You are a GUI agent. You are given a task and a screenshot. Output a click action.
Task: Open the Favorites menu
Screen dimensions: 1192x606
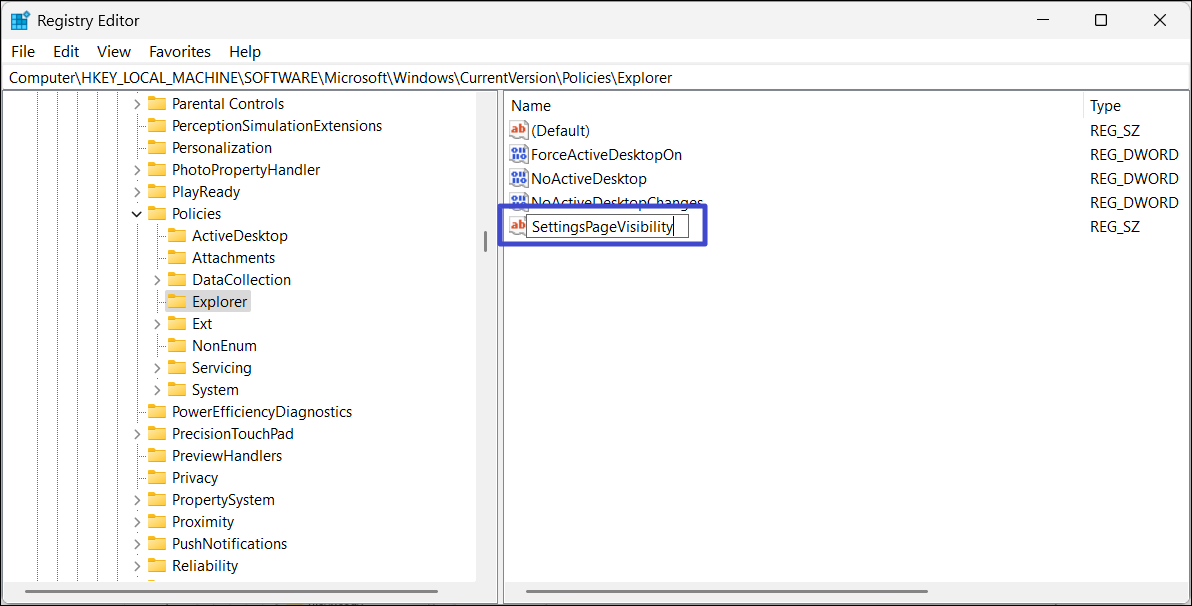coord(180,52)
